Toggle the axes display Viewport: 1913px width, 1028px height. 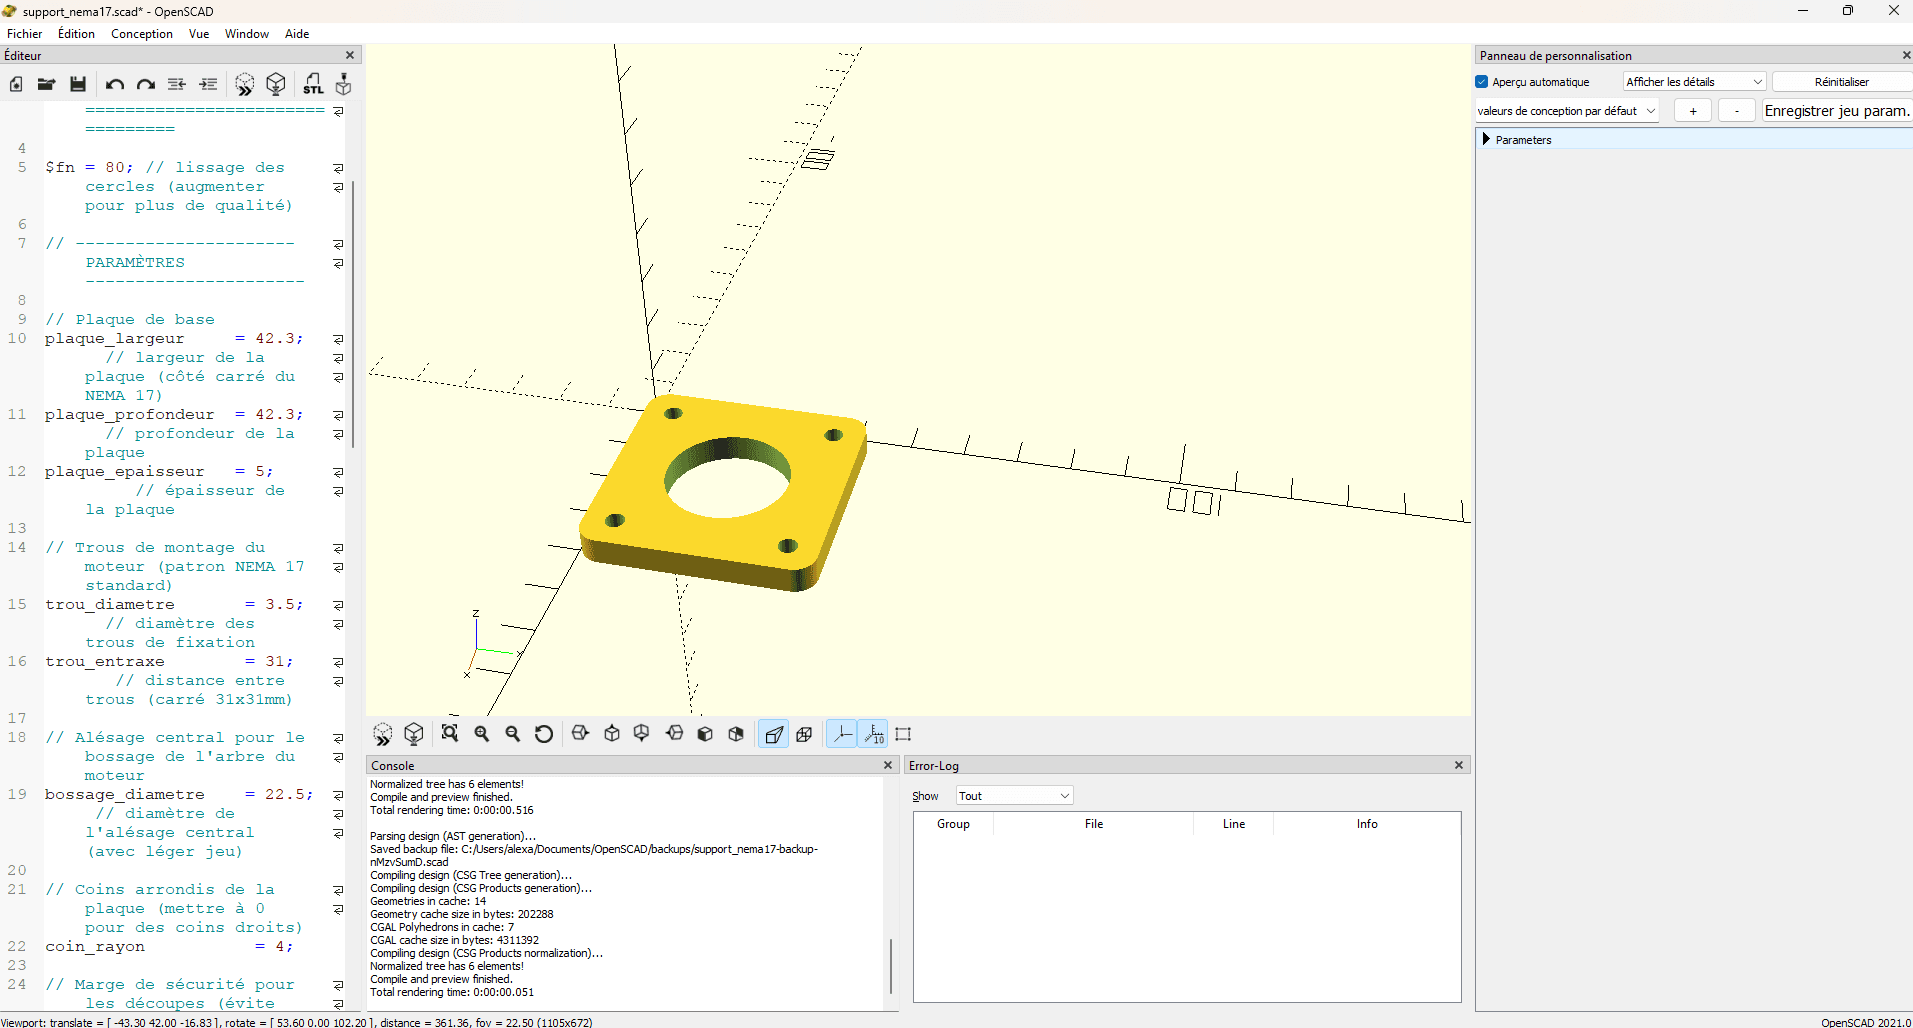click(842, 734)
